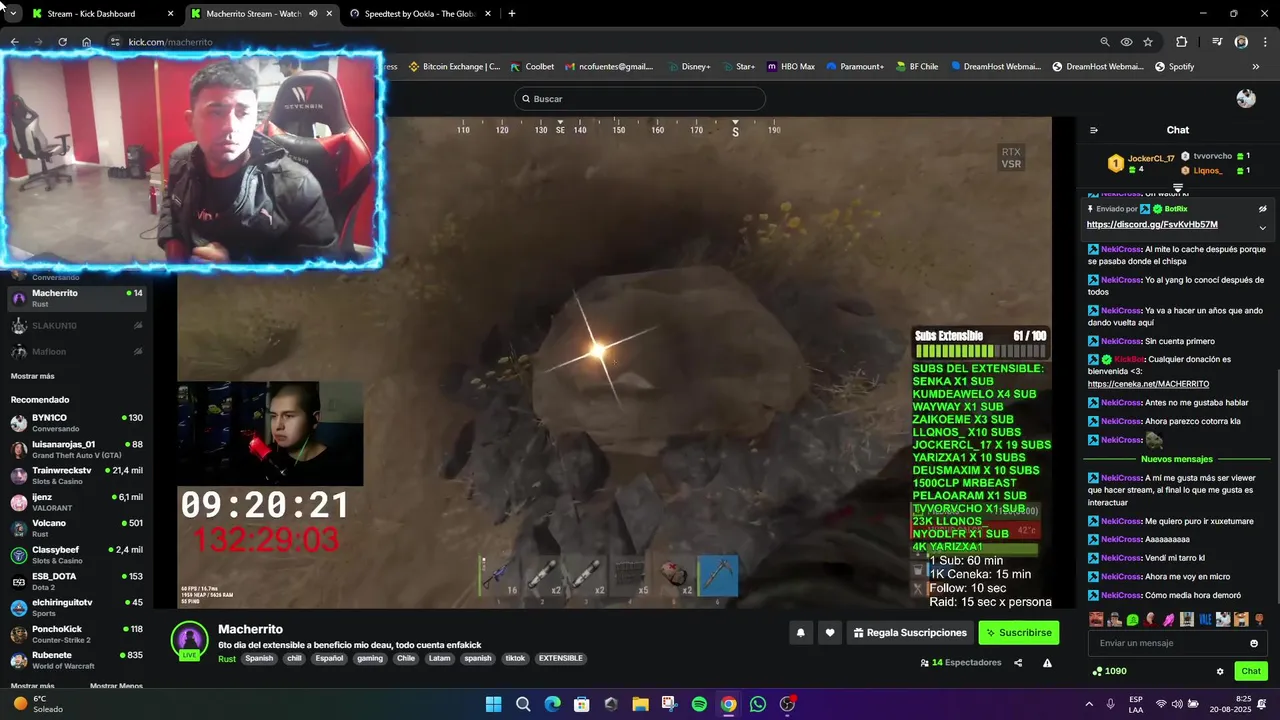The height and width of the screenshot is (720, 1280).
Task: Click the Buscar search field
Action: click(x=640, y=99)
